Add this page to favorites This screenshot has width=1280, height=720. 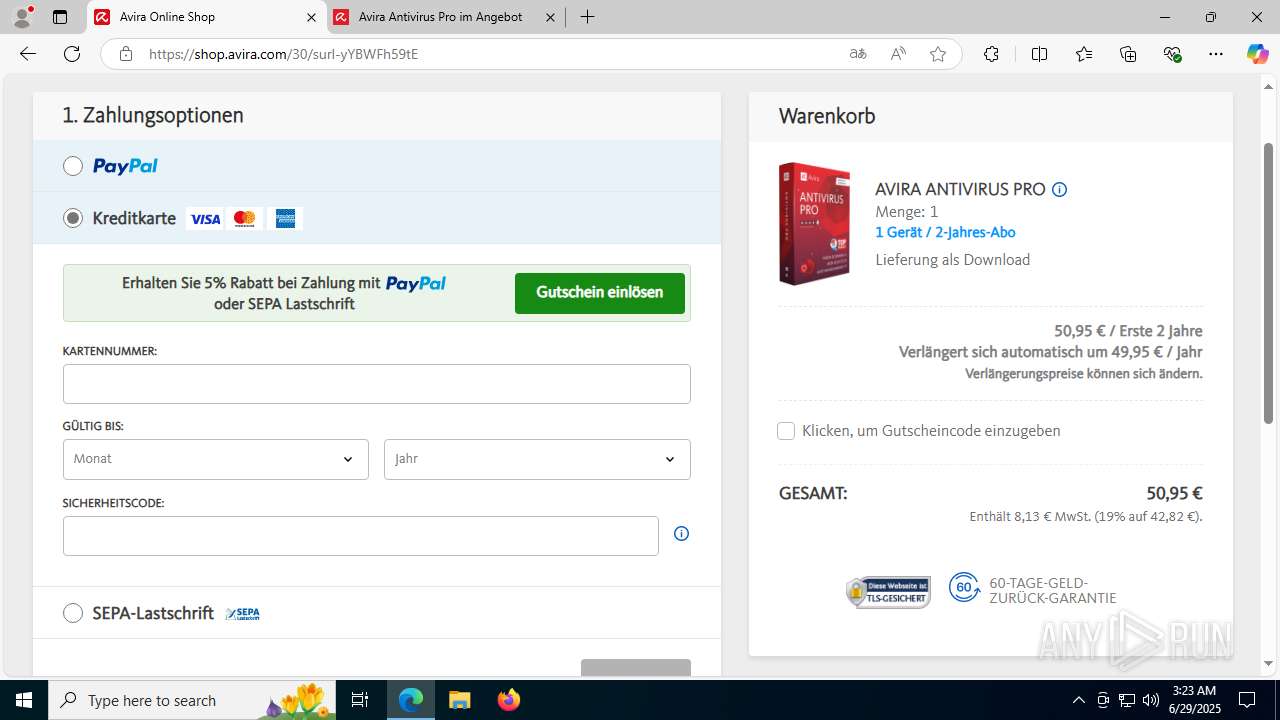tap(938, 54)
